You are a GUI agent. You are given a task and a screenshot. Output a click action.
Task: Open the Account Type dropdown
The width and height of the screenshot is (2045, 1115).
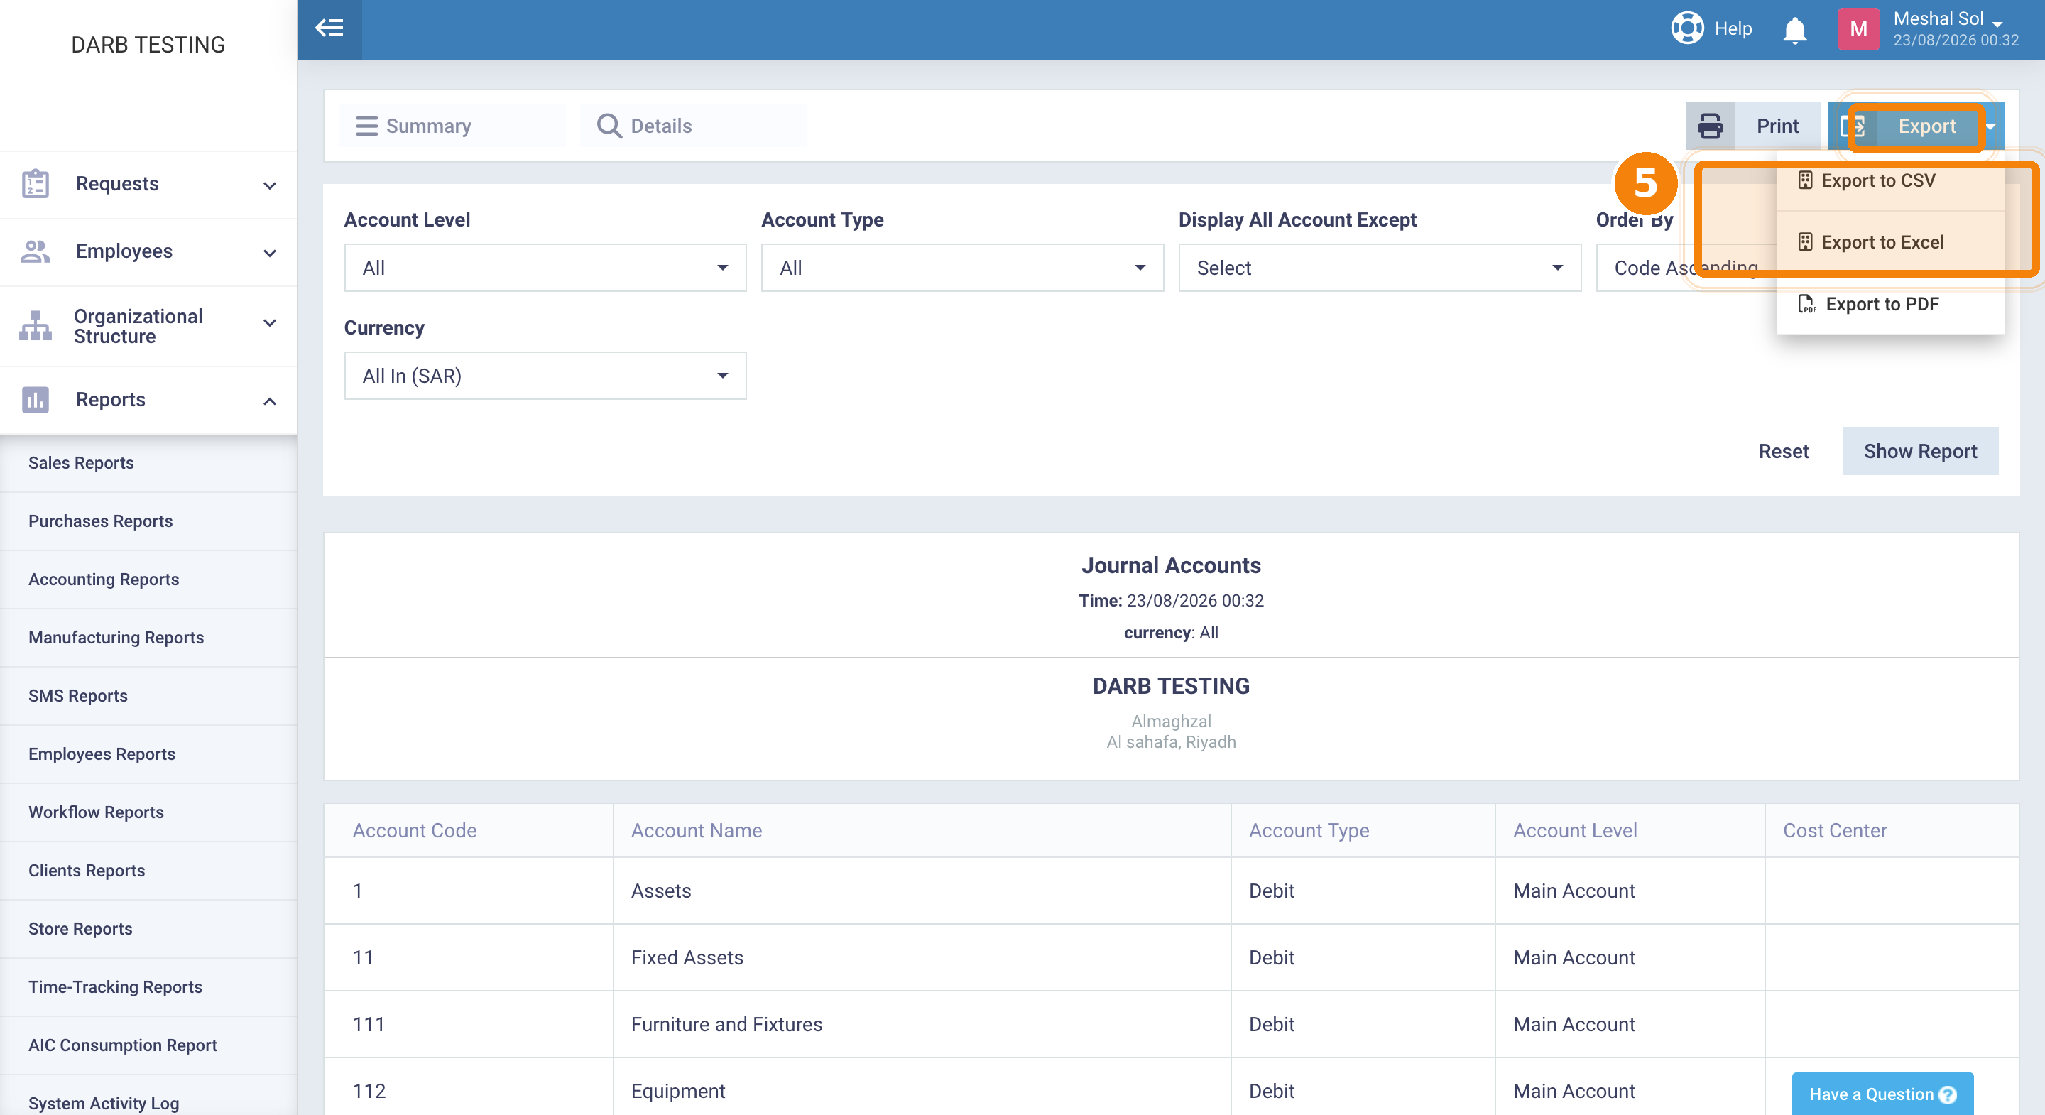tap(962, 268)
